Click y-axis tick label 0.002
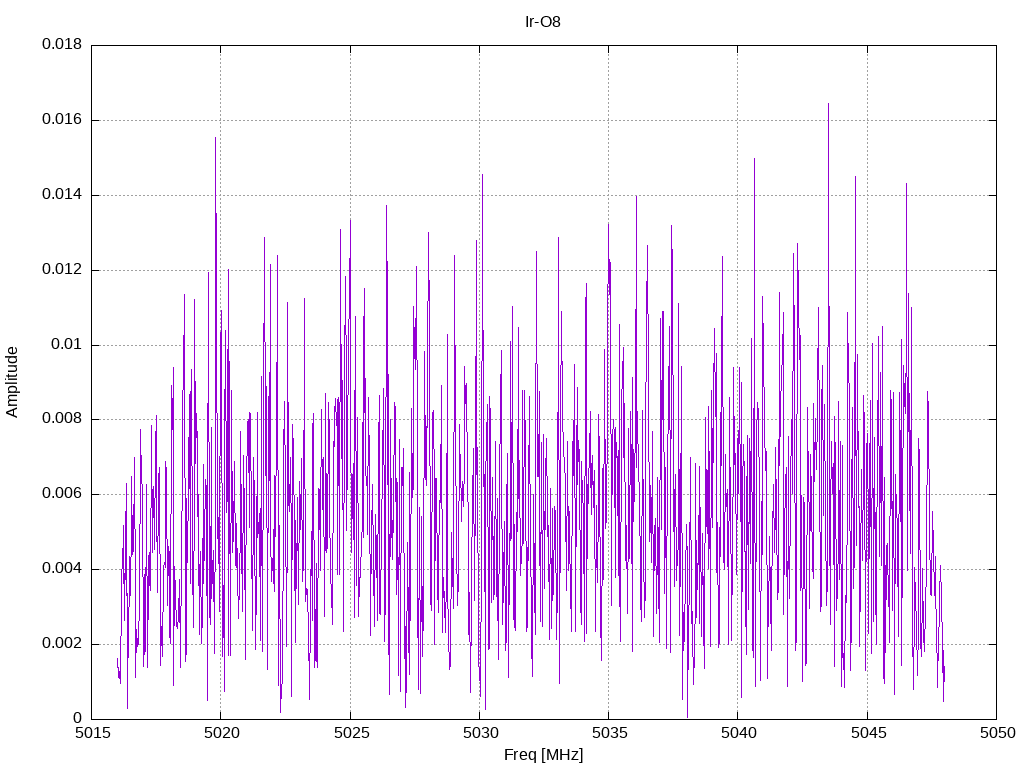This screenshot has height=768, width=1024. pyautogui.click(x=62, y=643)
